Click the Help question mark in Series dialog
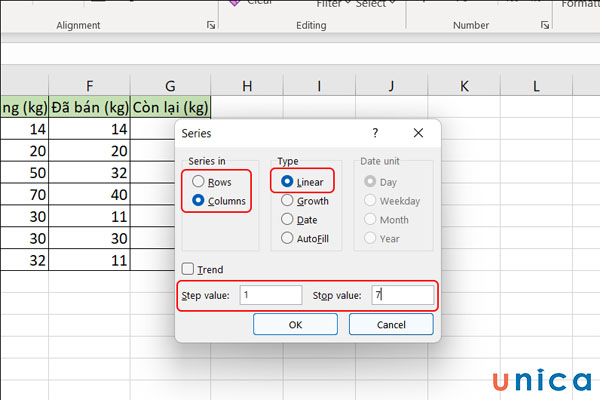 pyautogui.click(x=375, y=132)
